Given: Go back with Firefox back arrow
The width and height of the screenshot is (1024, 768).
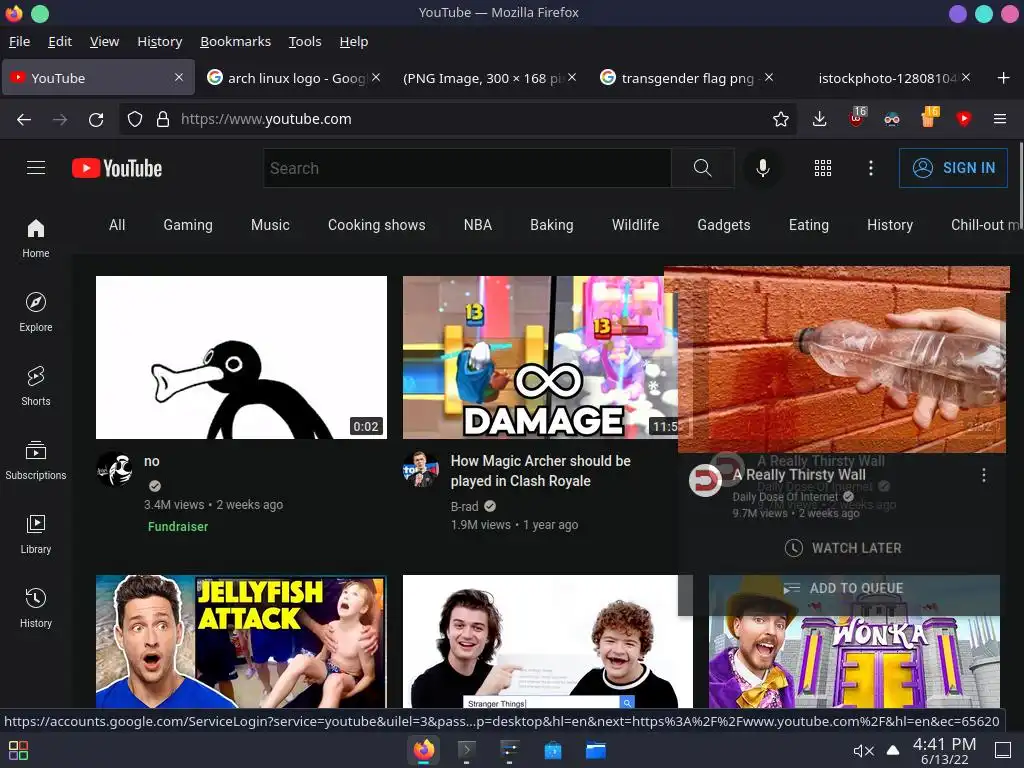Looking at the screenshot, I should pos(24,119).
